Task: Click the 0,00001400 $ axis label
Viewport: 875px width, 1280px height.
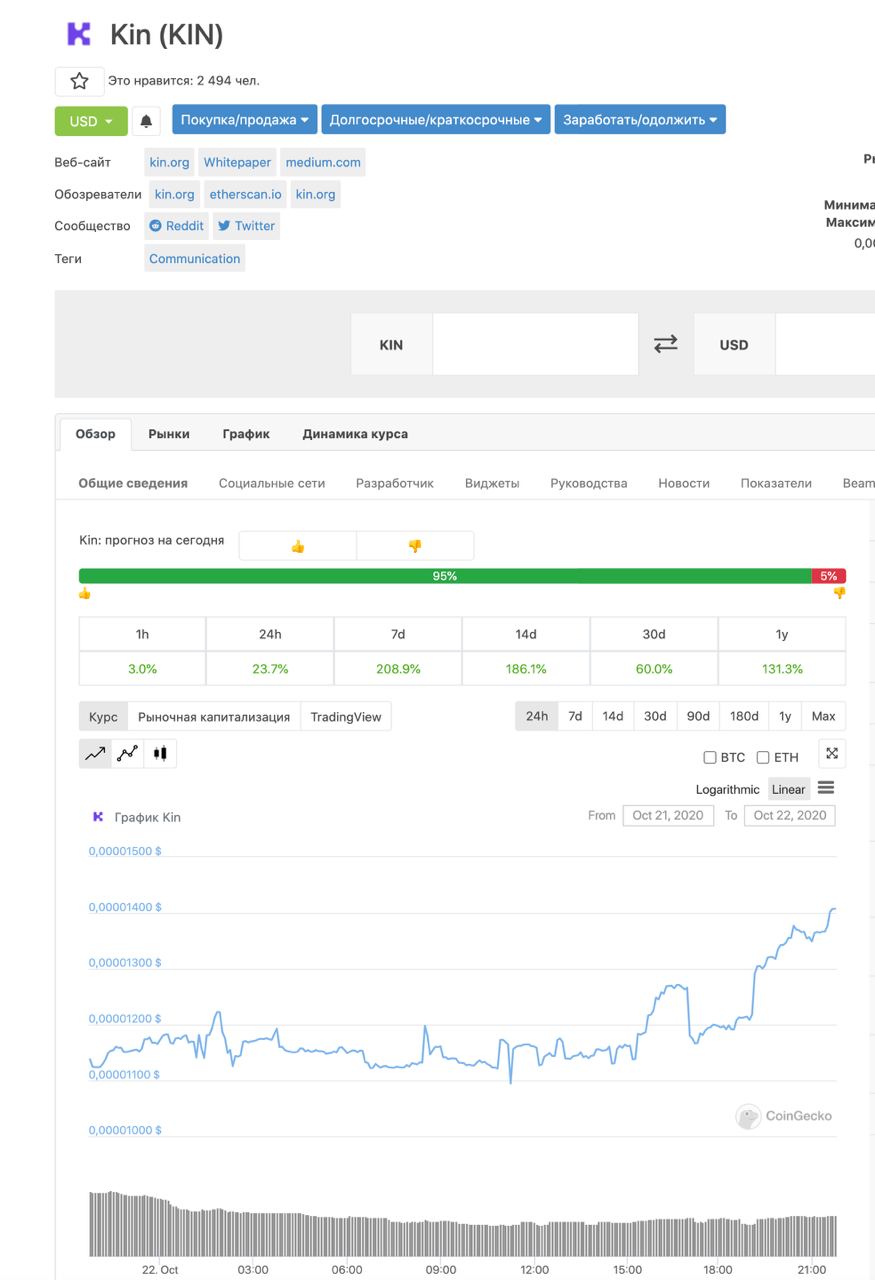Action: tap(125, 907)
